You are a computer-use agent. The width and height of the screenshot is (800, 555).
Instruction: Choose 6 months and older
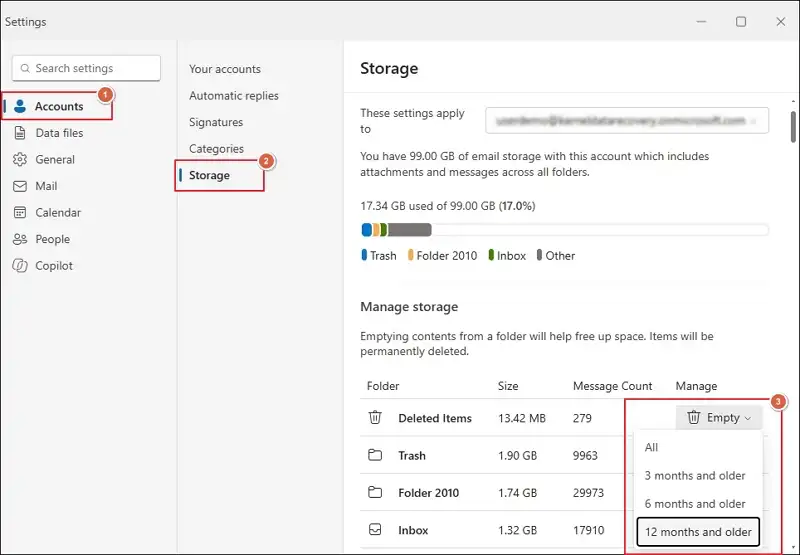pyautogui.click(x=695, y=503)
